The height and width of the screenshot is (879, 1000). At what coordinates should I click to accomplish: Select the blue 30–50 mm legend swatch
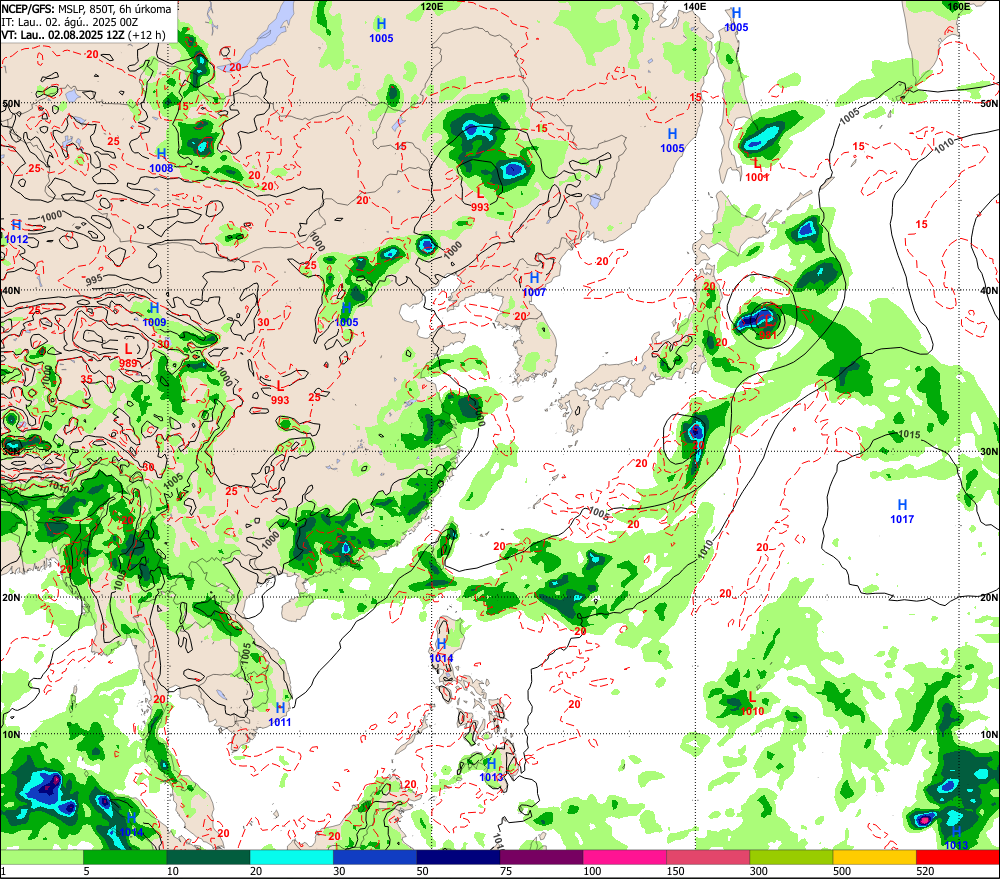point(375,857)
